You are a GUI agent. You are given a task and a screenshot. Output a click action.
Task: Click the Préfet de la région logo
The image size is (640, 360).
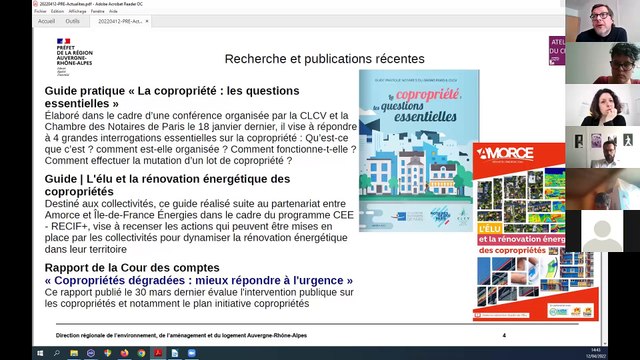point(74,57)
